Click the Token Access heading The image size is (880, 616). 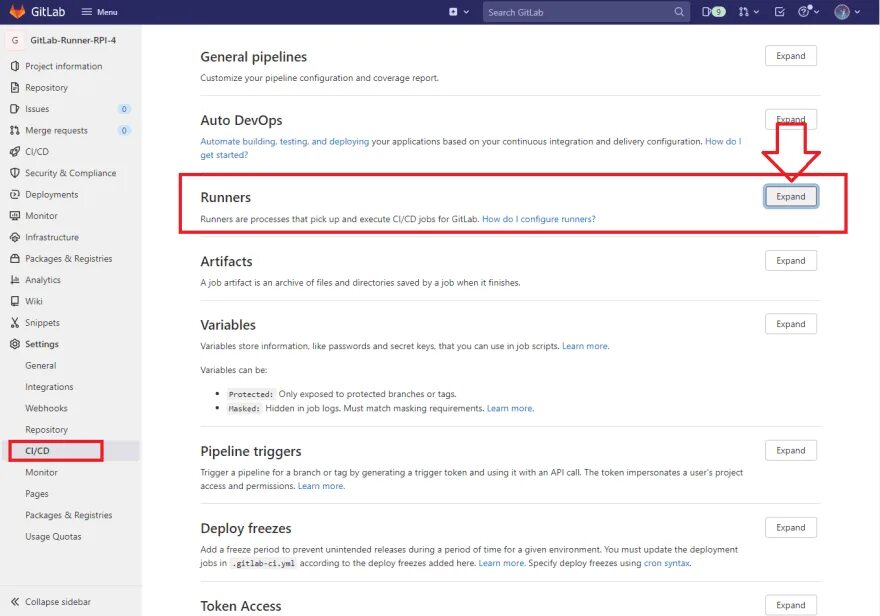click(x=241, y=606)
